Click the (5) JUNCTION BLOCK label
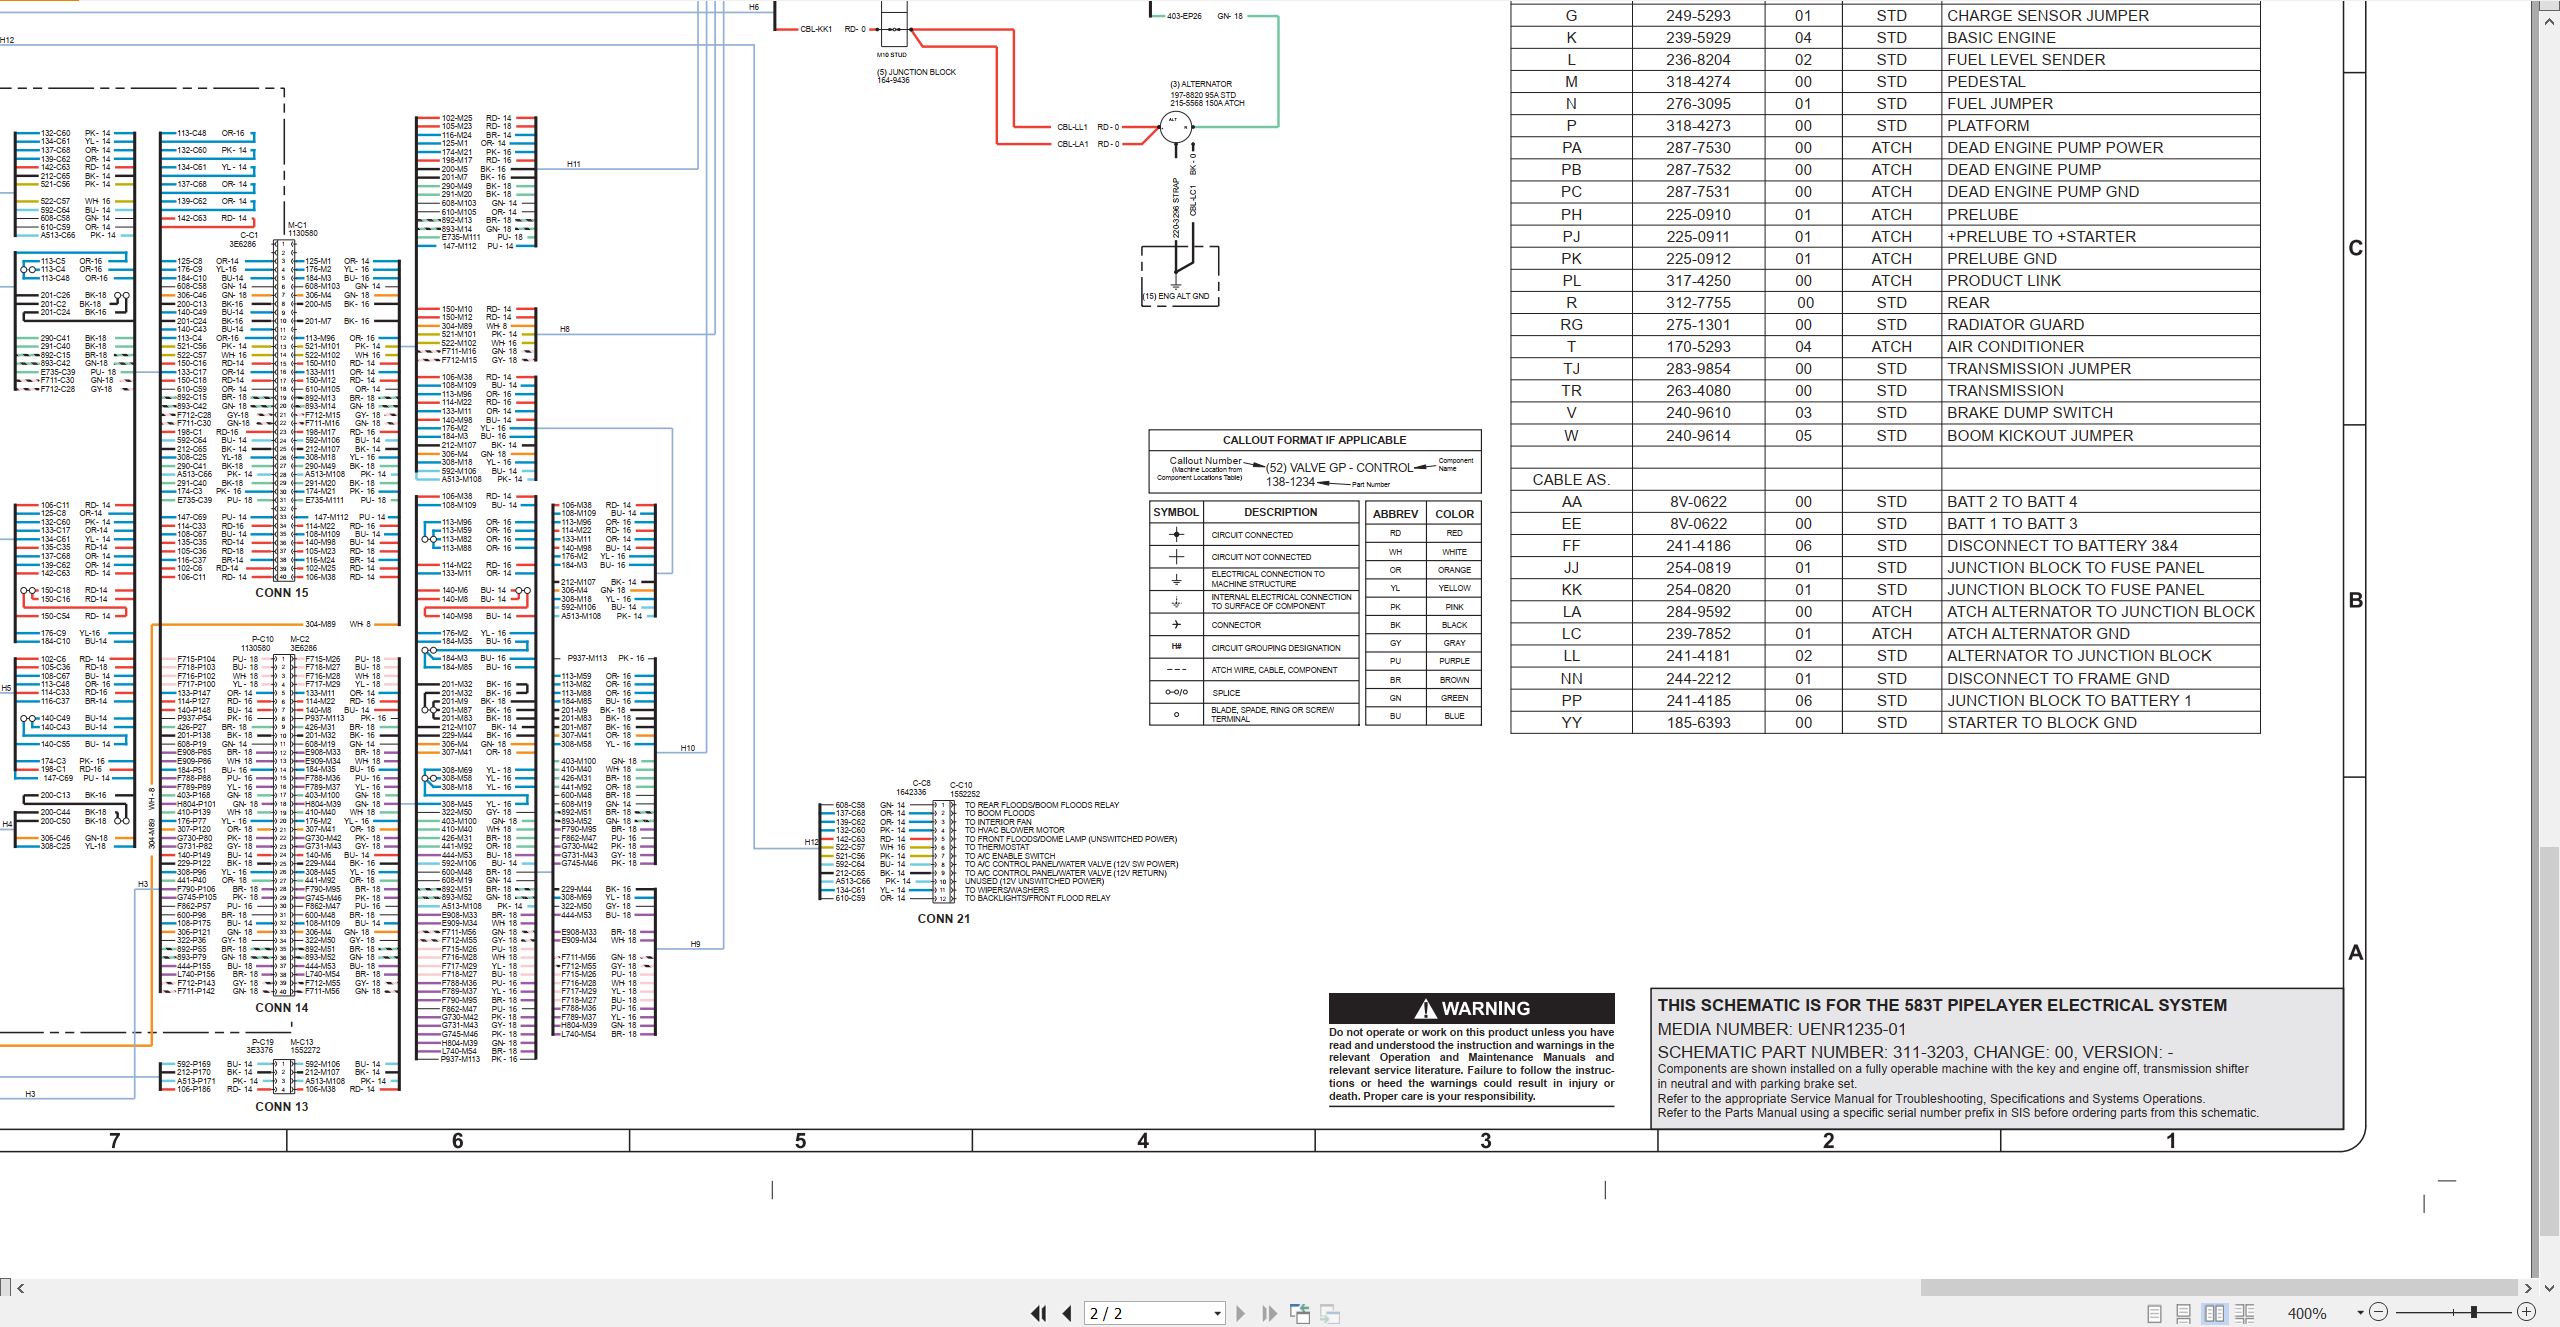This screenshot has height=1327, width=2560. pyautogui.click(x=916, y=72)
